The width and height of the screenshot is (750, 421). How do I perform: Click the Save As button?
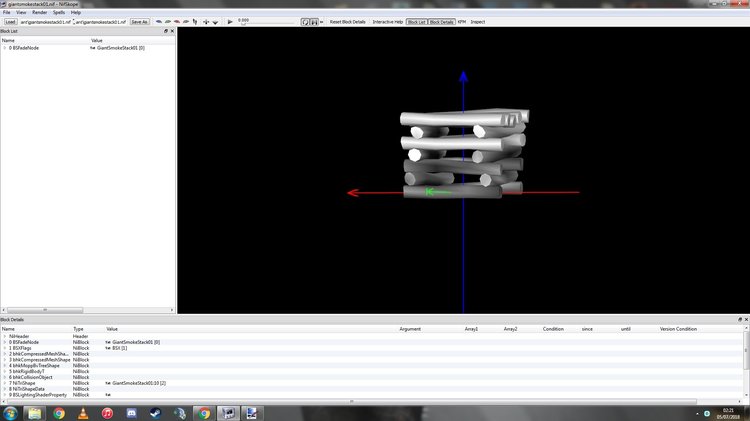pyautogui.click(x=139, y=22)
